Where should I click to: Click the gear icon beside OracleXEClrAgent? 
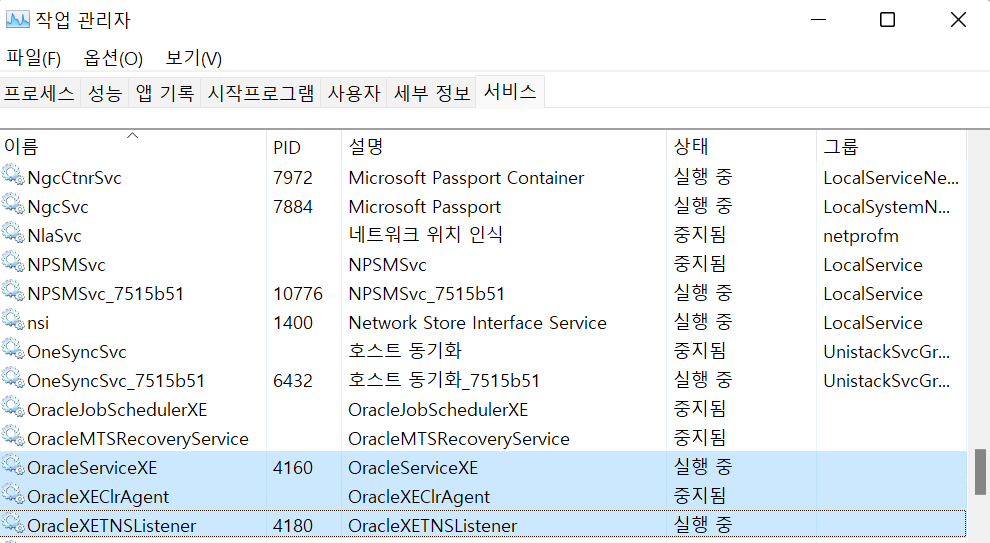tap(13, 494)
